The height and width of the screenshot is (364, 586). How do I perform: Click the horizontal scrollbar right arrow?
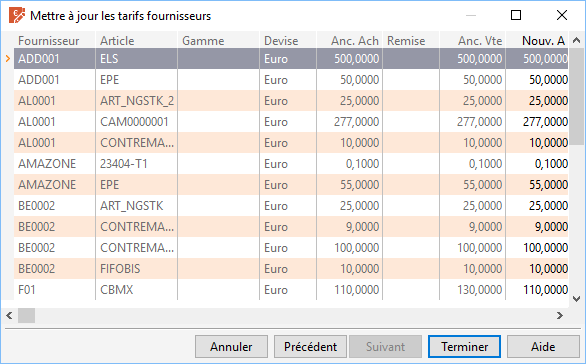point(559,316)
